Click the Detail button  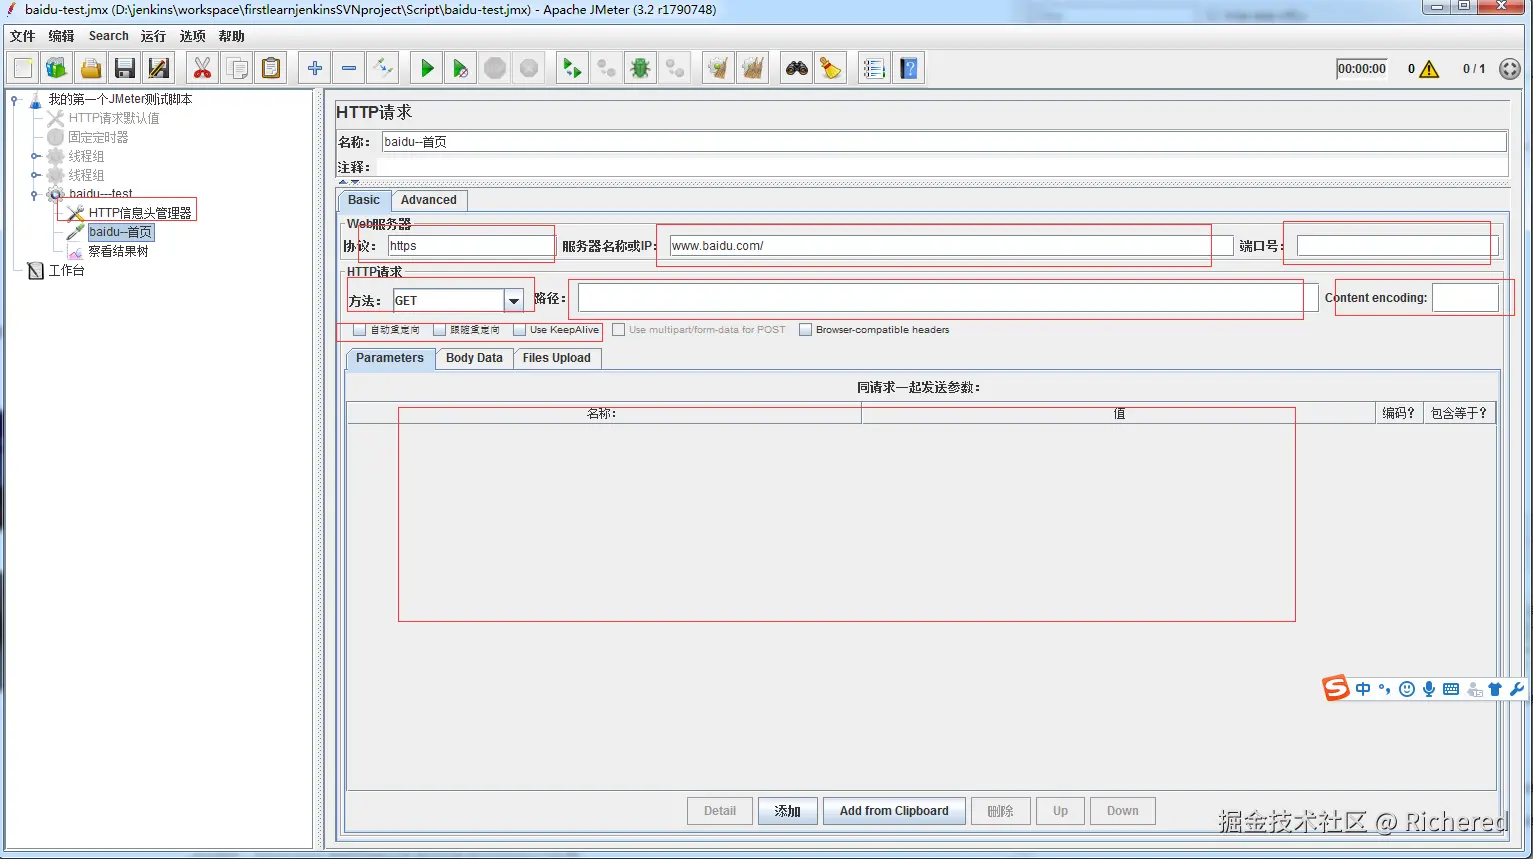719,811
